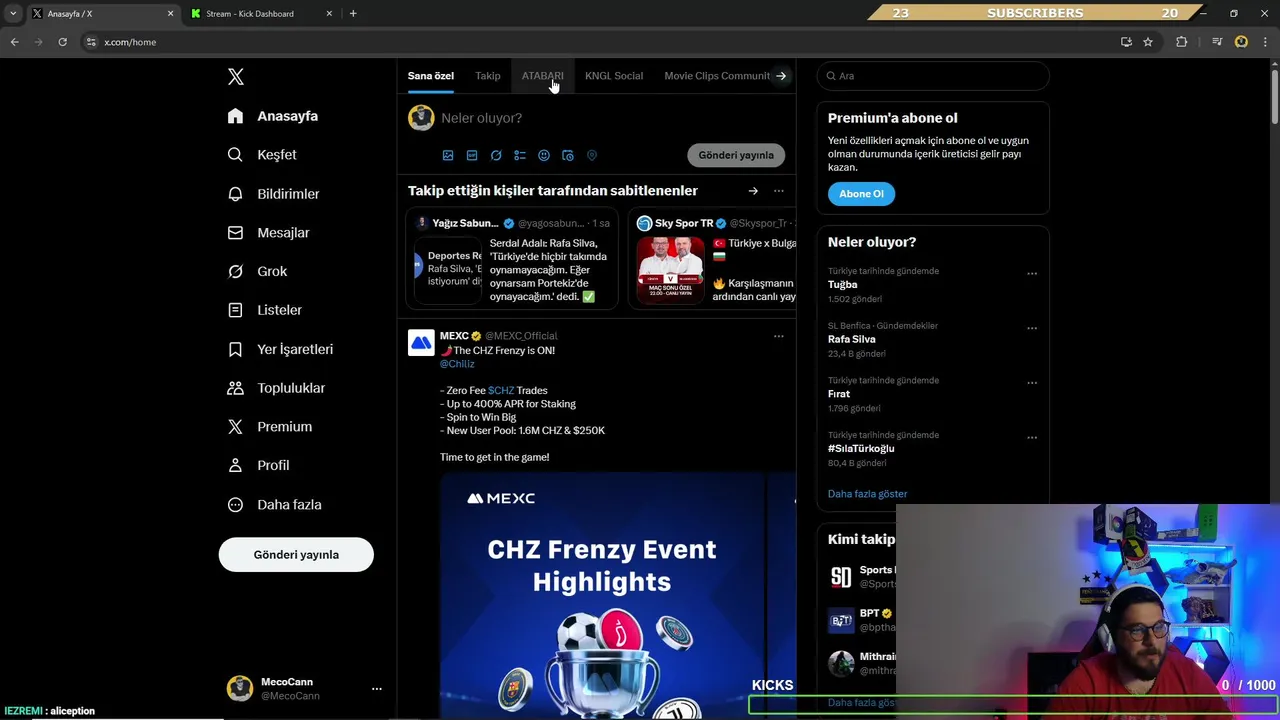Click the Ara search field
This screenshot has width=1280, height=720.
pos(933,76)
